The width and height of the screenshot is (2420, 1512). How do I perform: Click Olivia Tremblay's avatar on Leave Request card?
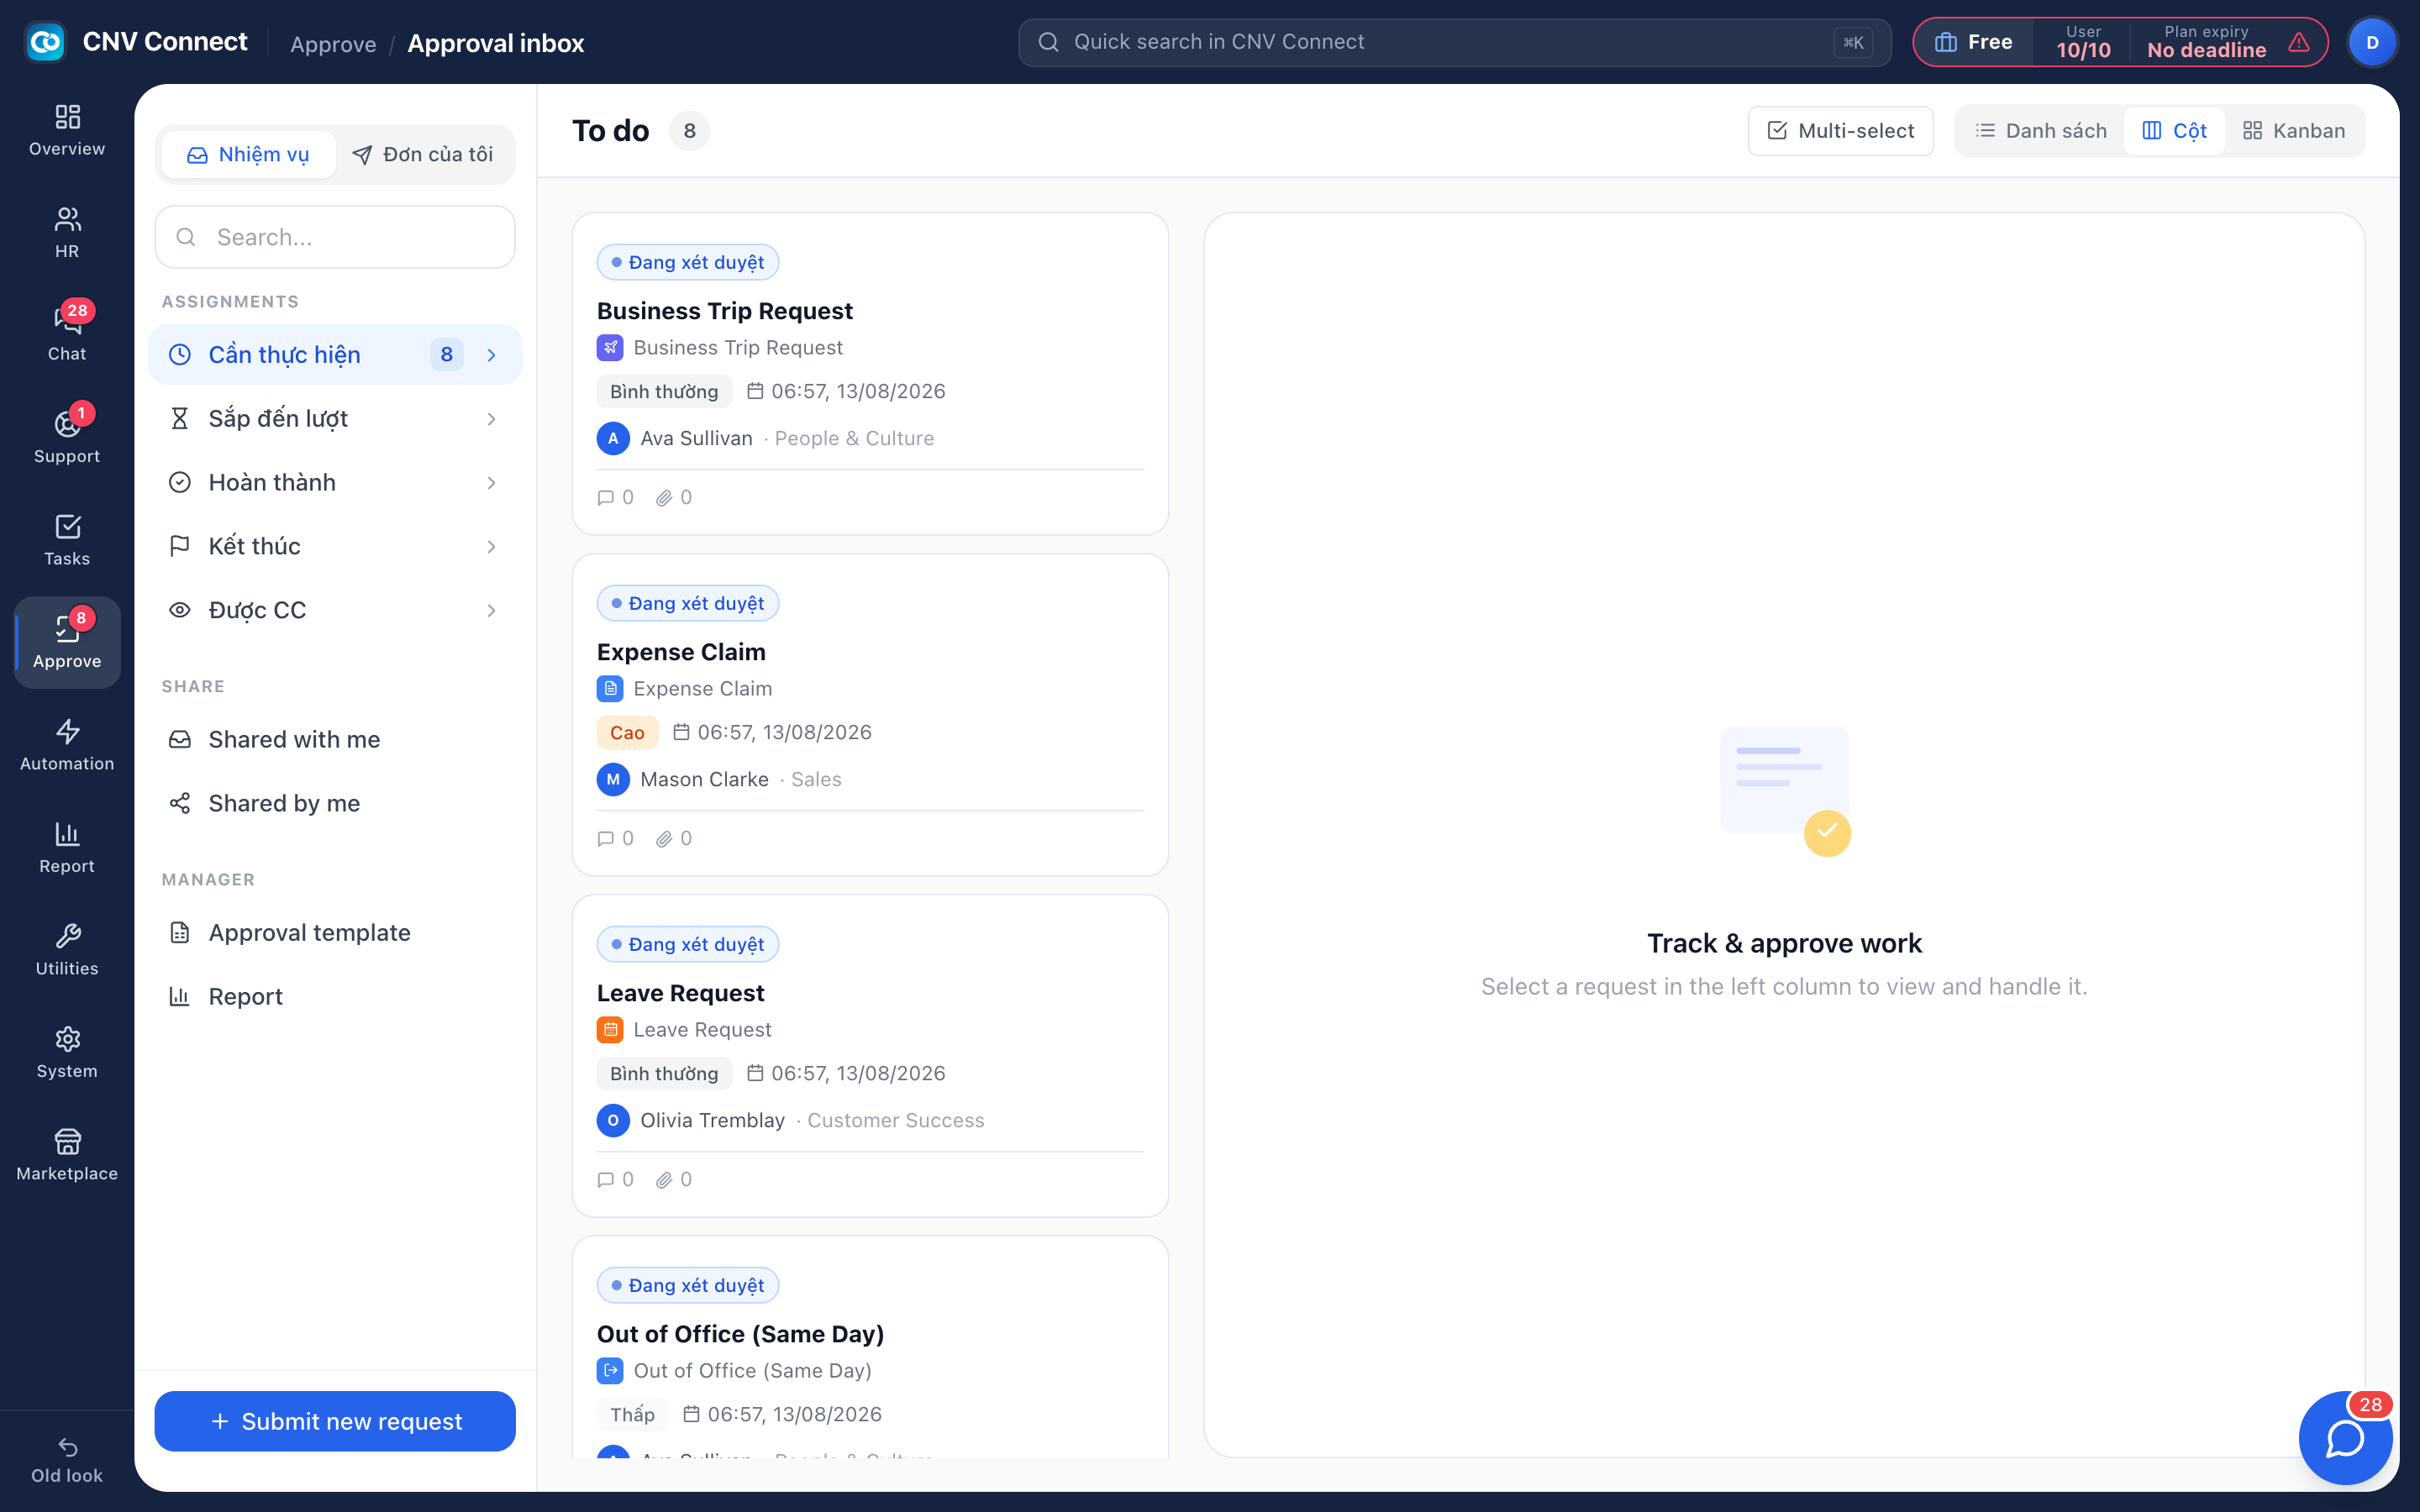click(613, 1120)
